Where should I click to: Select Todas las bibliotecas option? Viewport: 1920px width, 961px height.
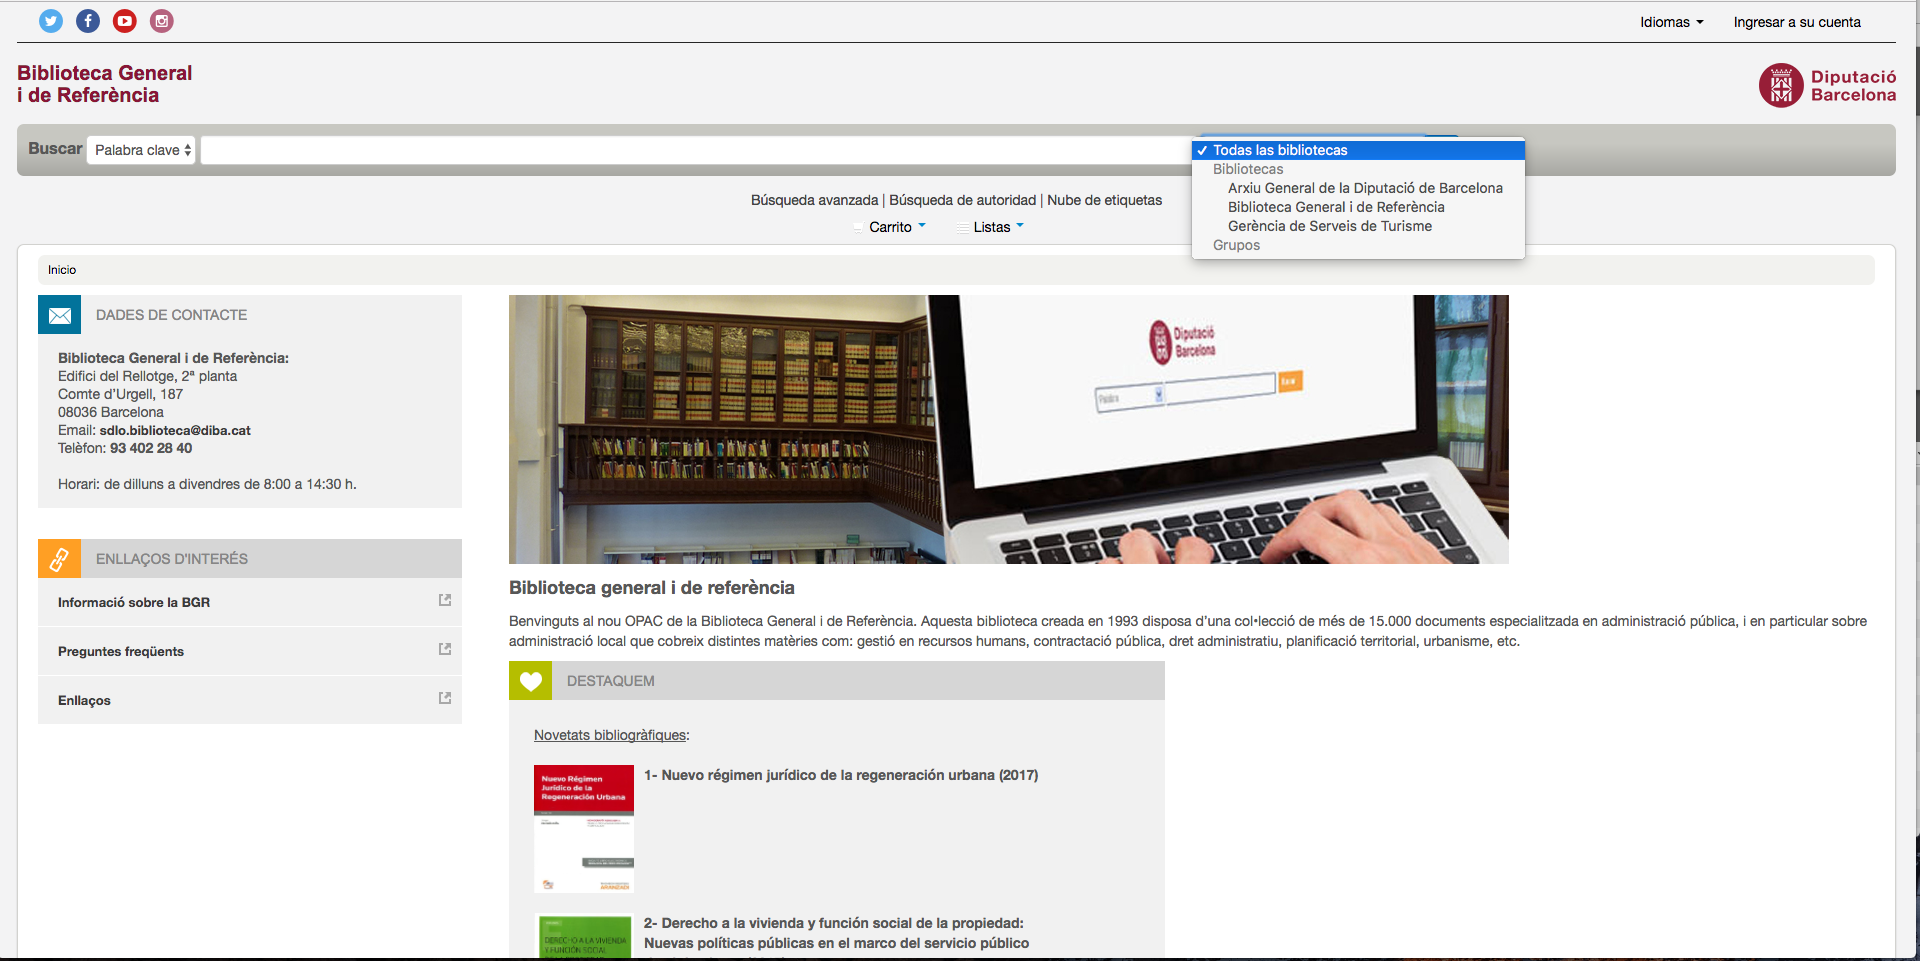[1358, 150]
